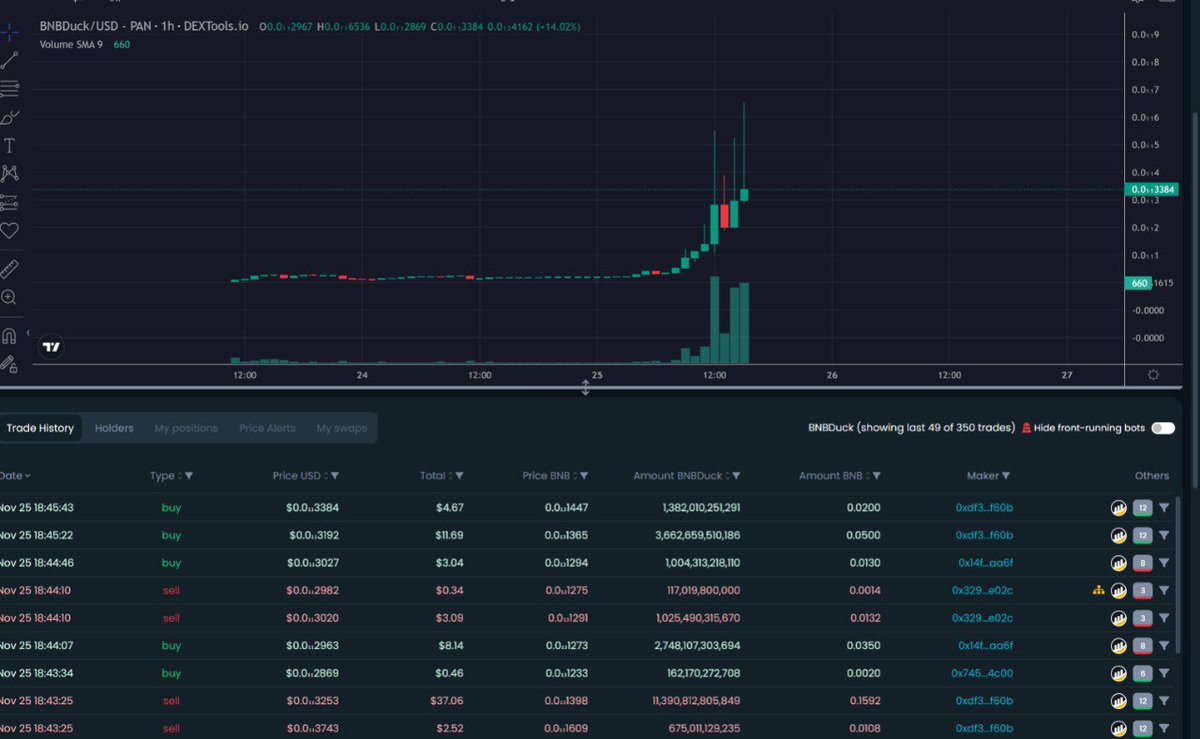Open the Price Alerts tab
This screenshot has height=739, width=1200.
pos(267,428)
